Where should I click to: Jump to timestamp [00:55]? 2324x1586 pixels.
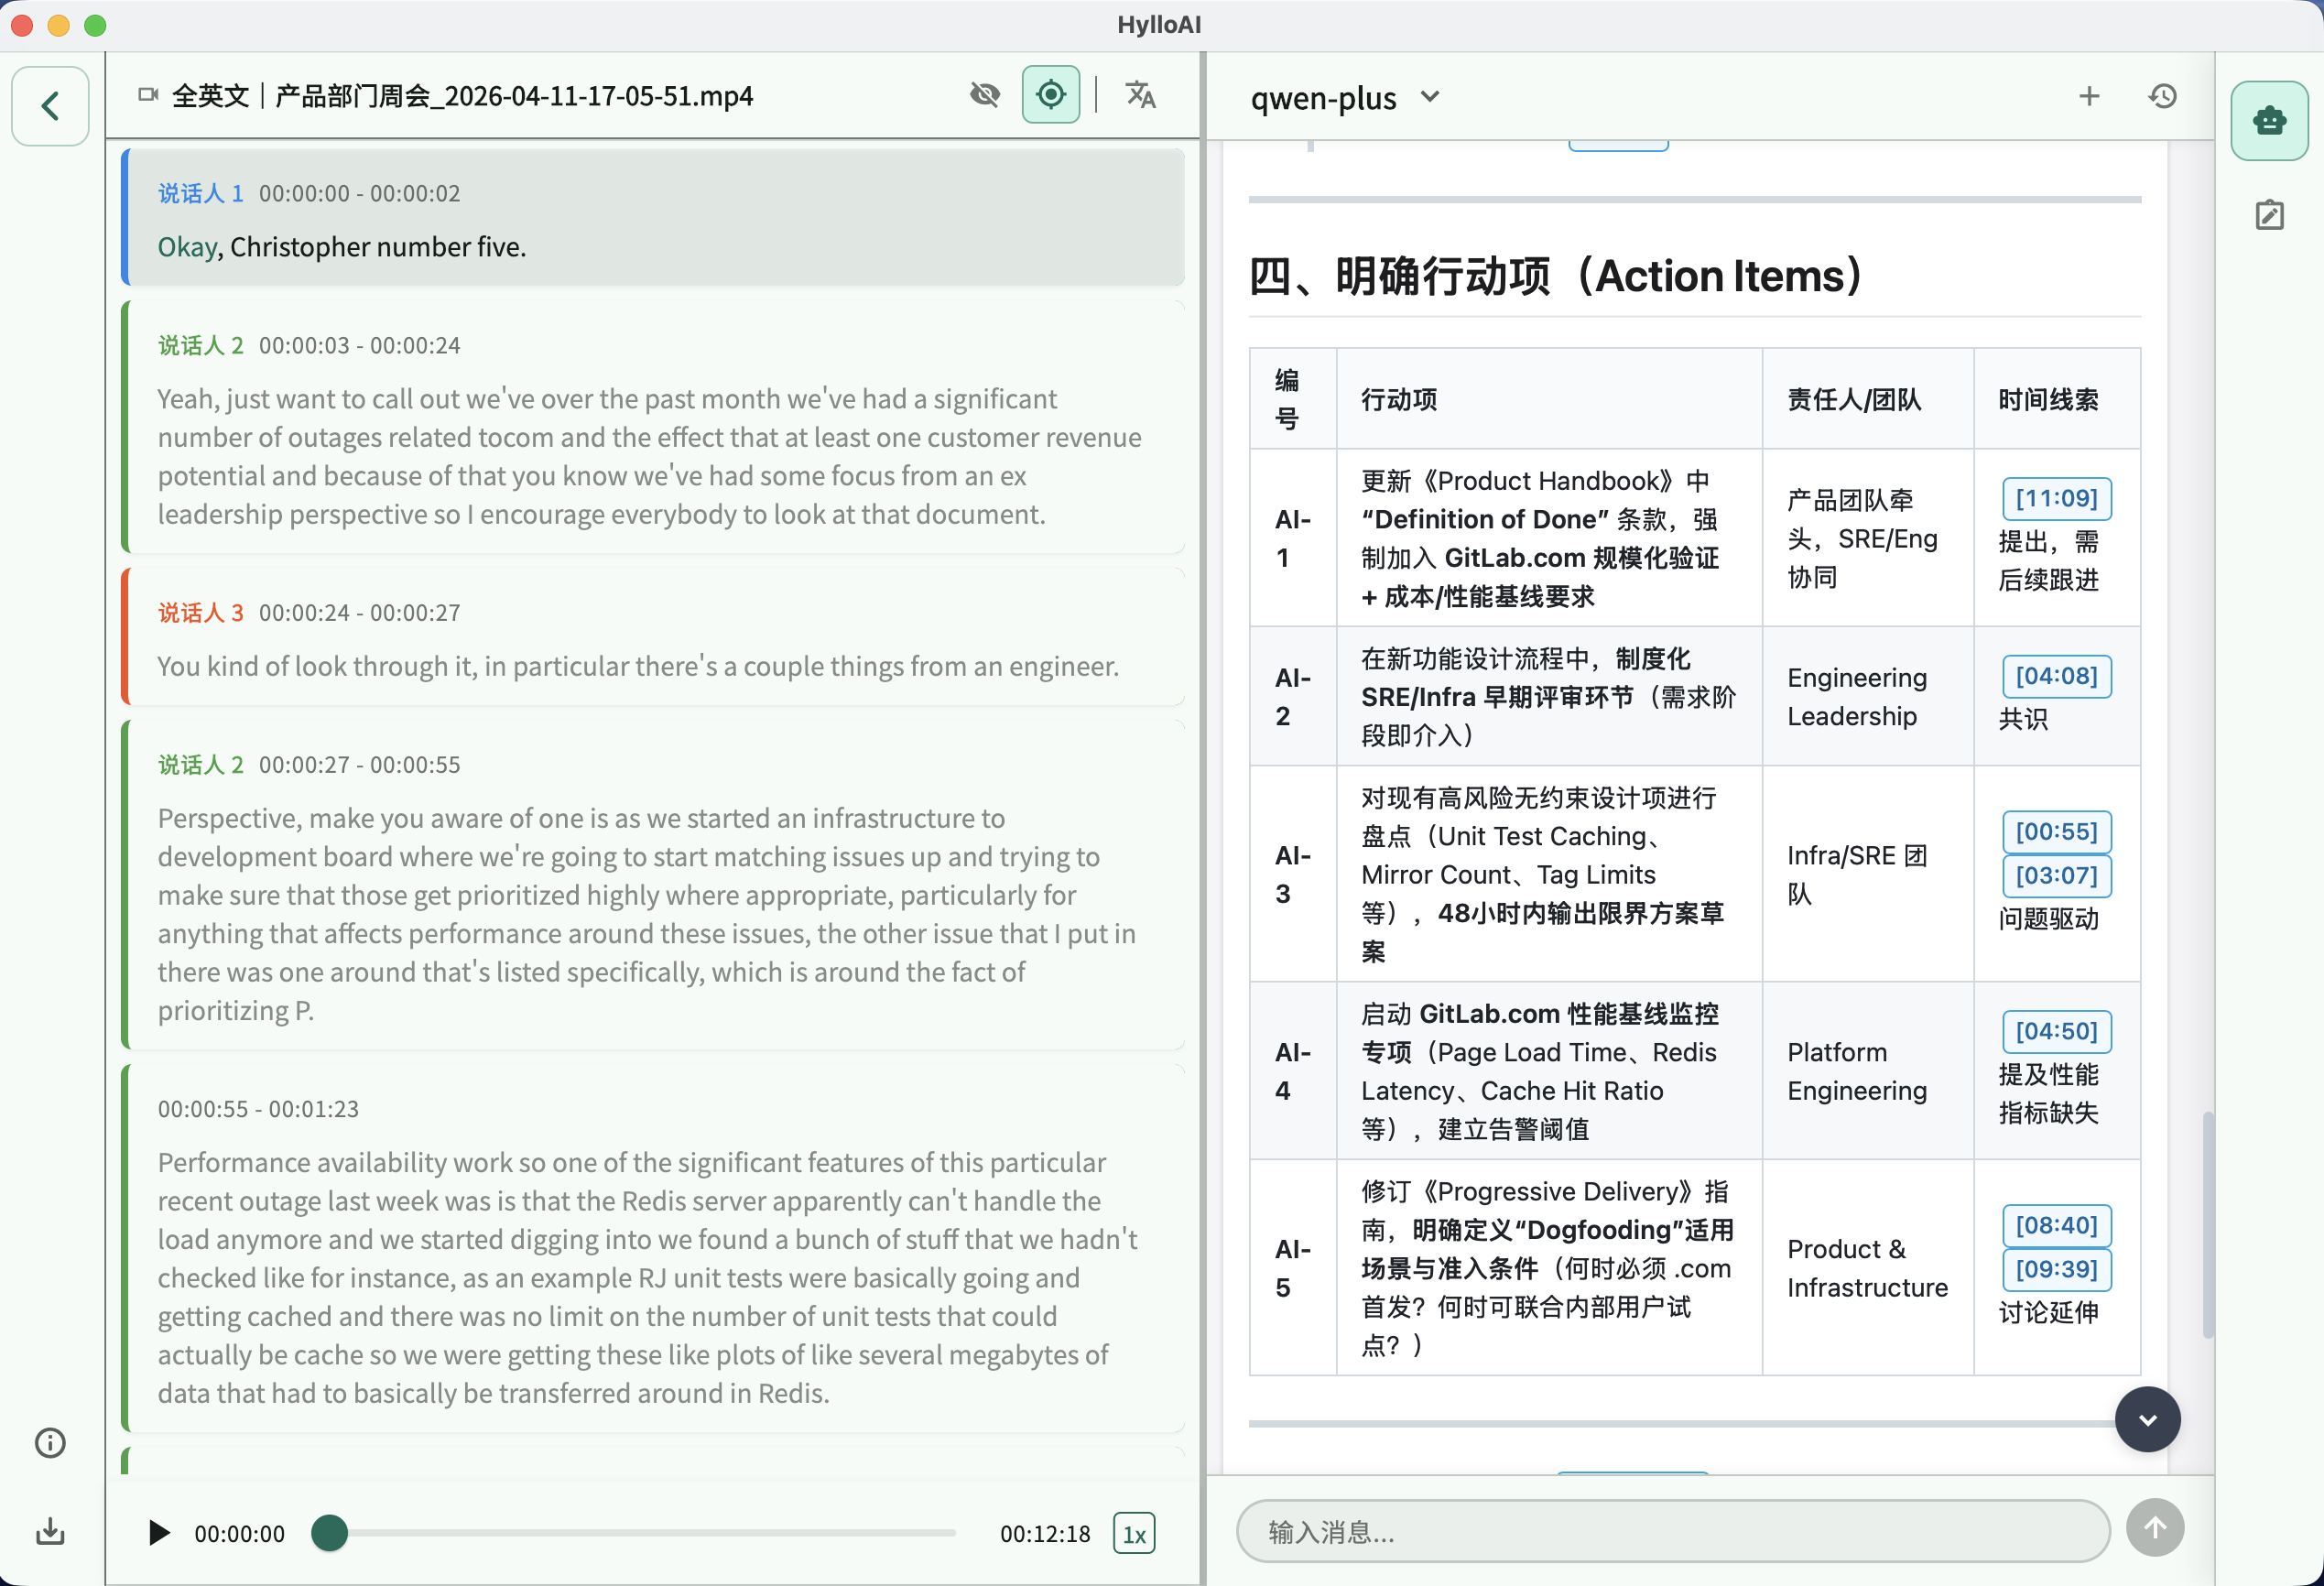pos(2056,832)
